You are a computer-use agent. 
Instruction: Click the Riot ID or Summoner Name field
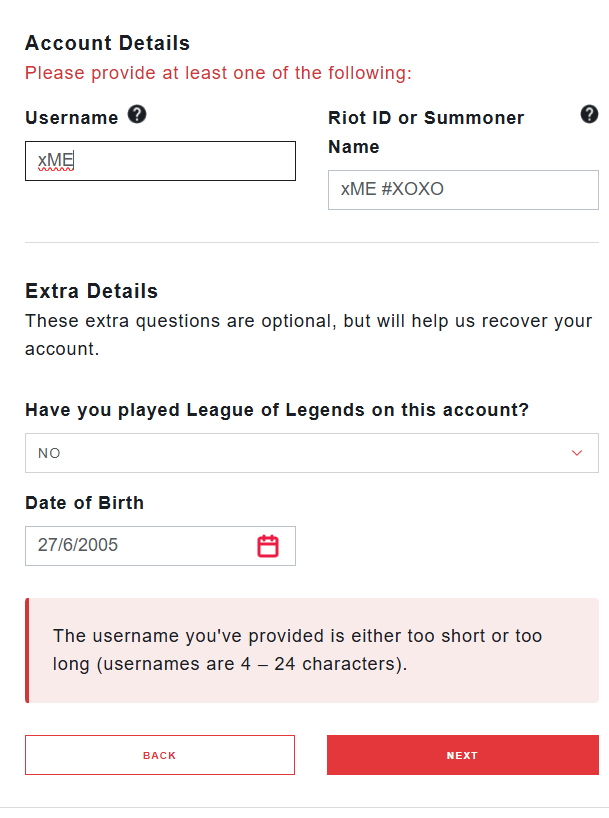pyautogui.click(x=463, y=189)
